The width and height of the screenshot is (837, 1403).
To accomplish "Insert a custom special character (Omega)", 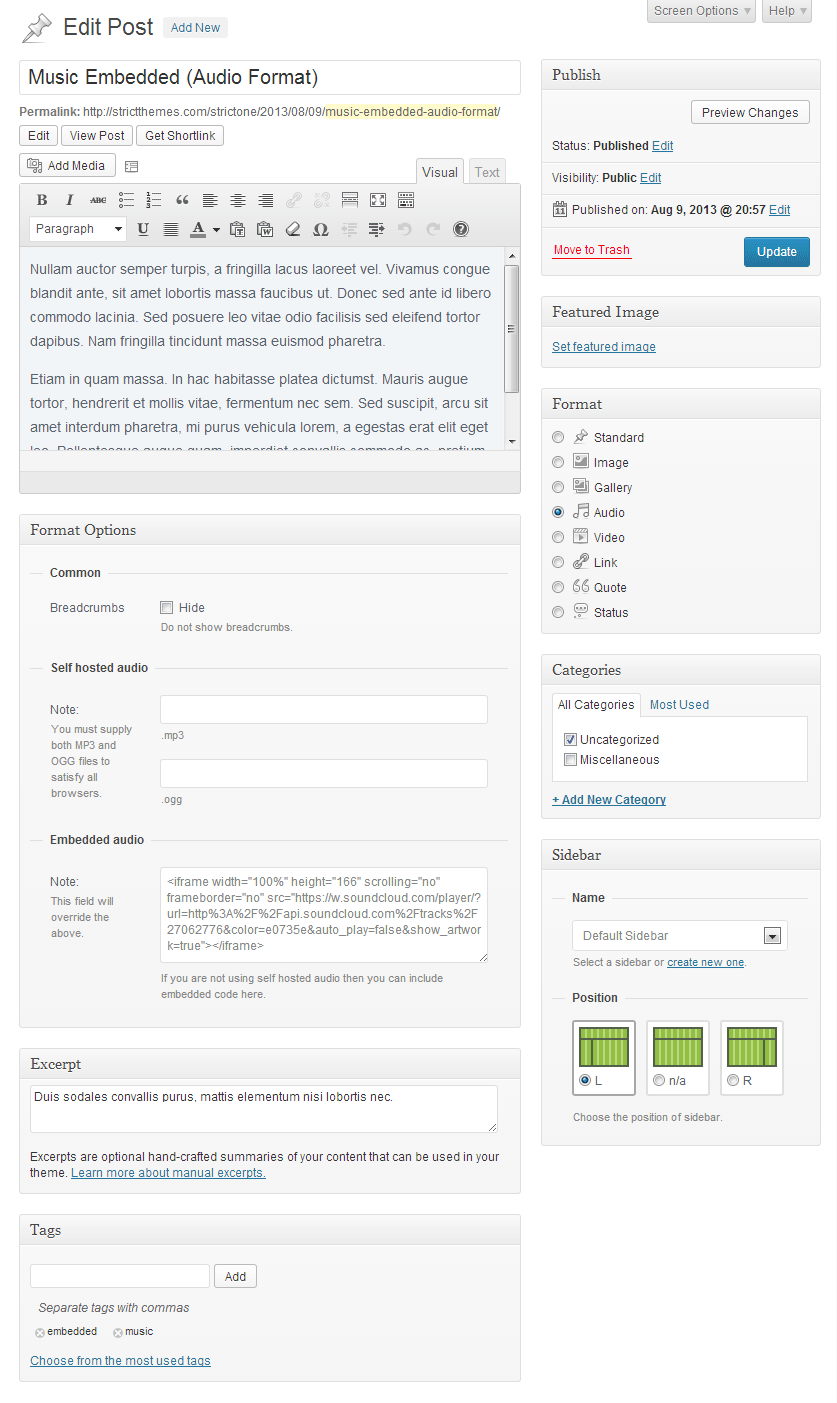I will coord(321,229).
